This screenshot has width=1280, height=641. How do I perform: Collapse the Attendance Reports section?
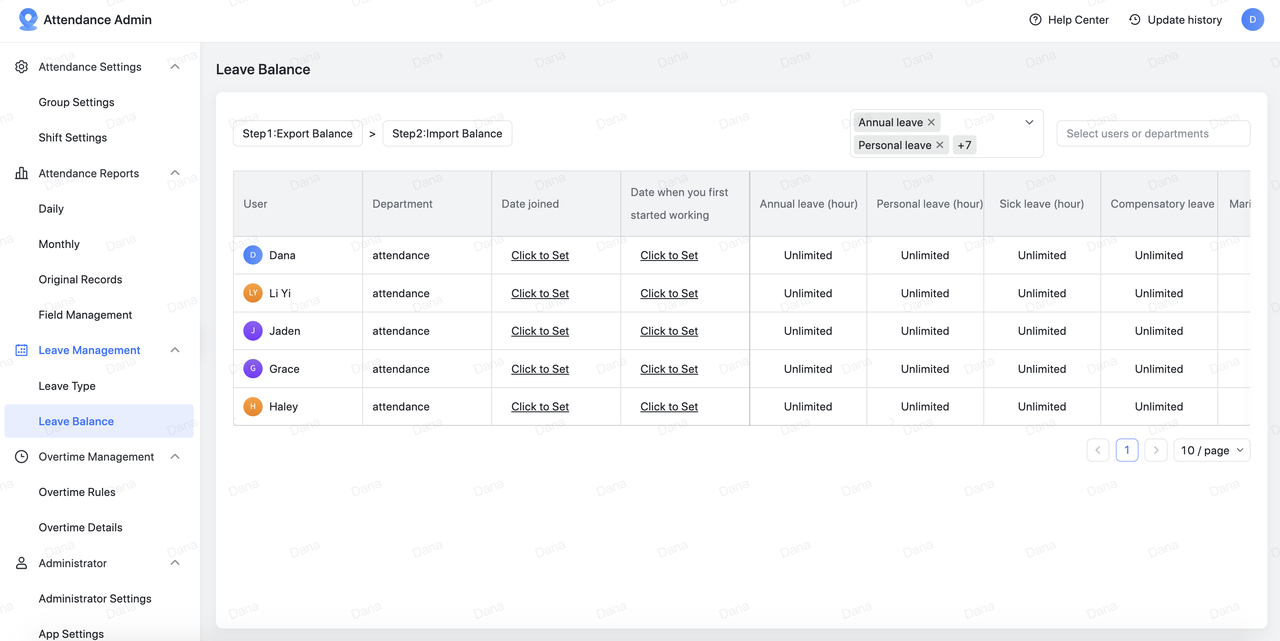[x=175, y=173]
